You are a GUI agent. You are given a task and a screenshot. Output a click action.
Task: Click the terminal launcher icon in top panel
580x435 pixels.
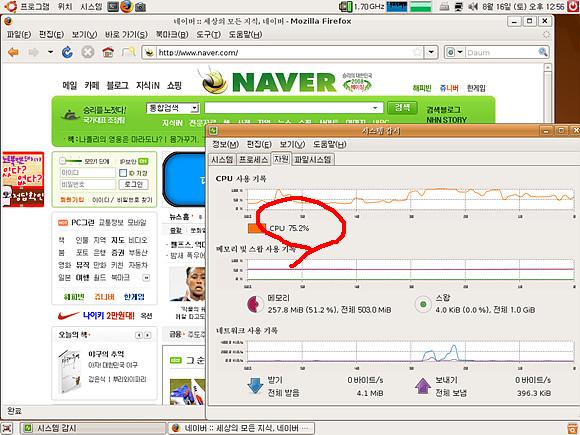click(x=113, y=6)
